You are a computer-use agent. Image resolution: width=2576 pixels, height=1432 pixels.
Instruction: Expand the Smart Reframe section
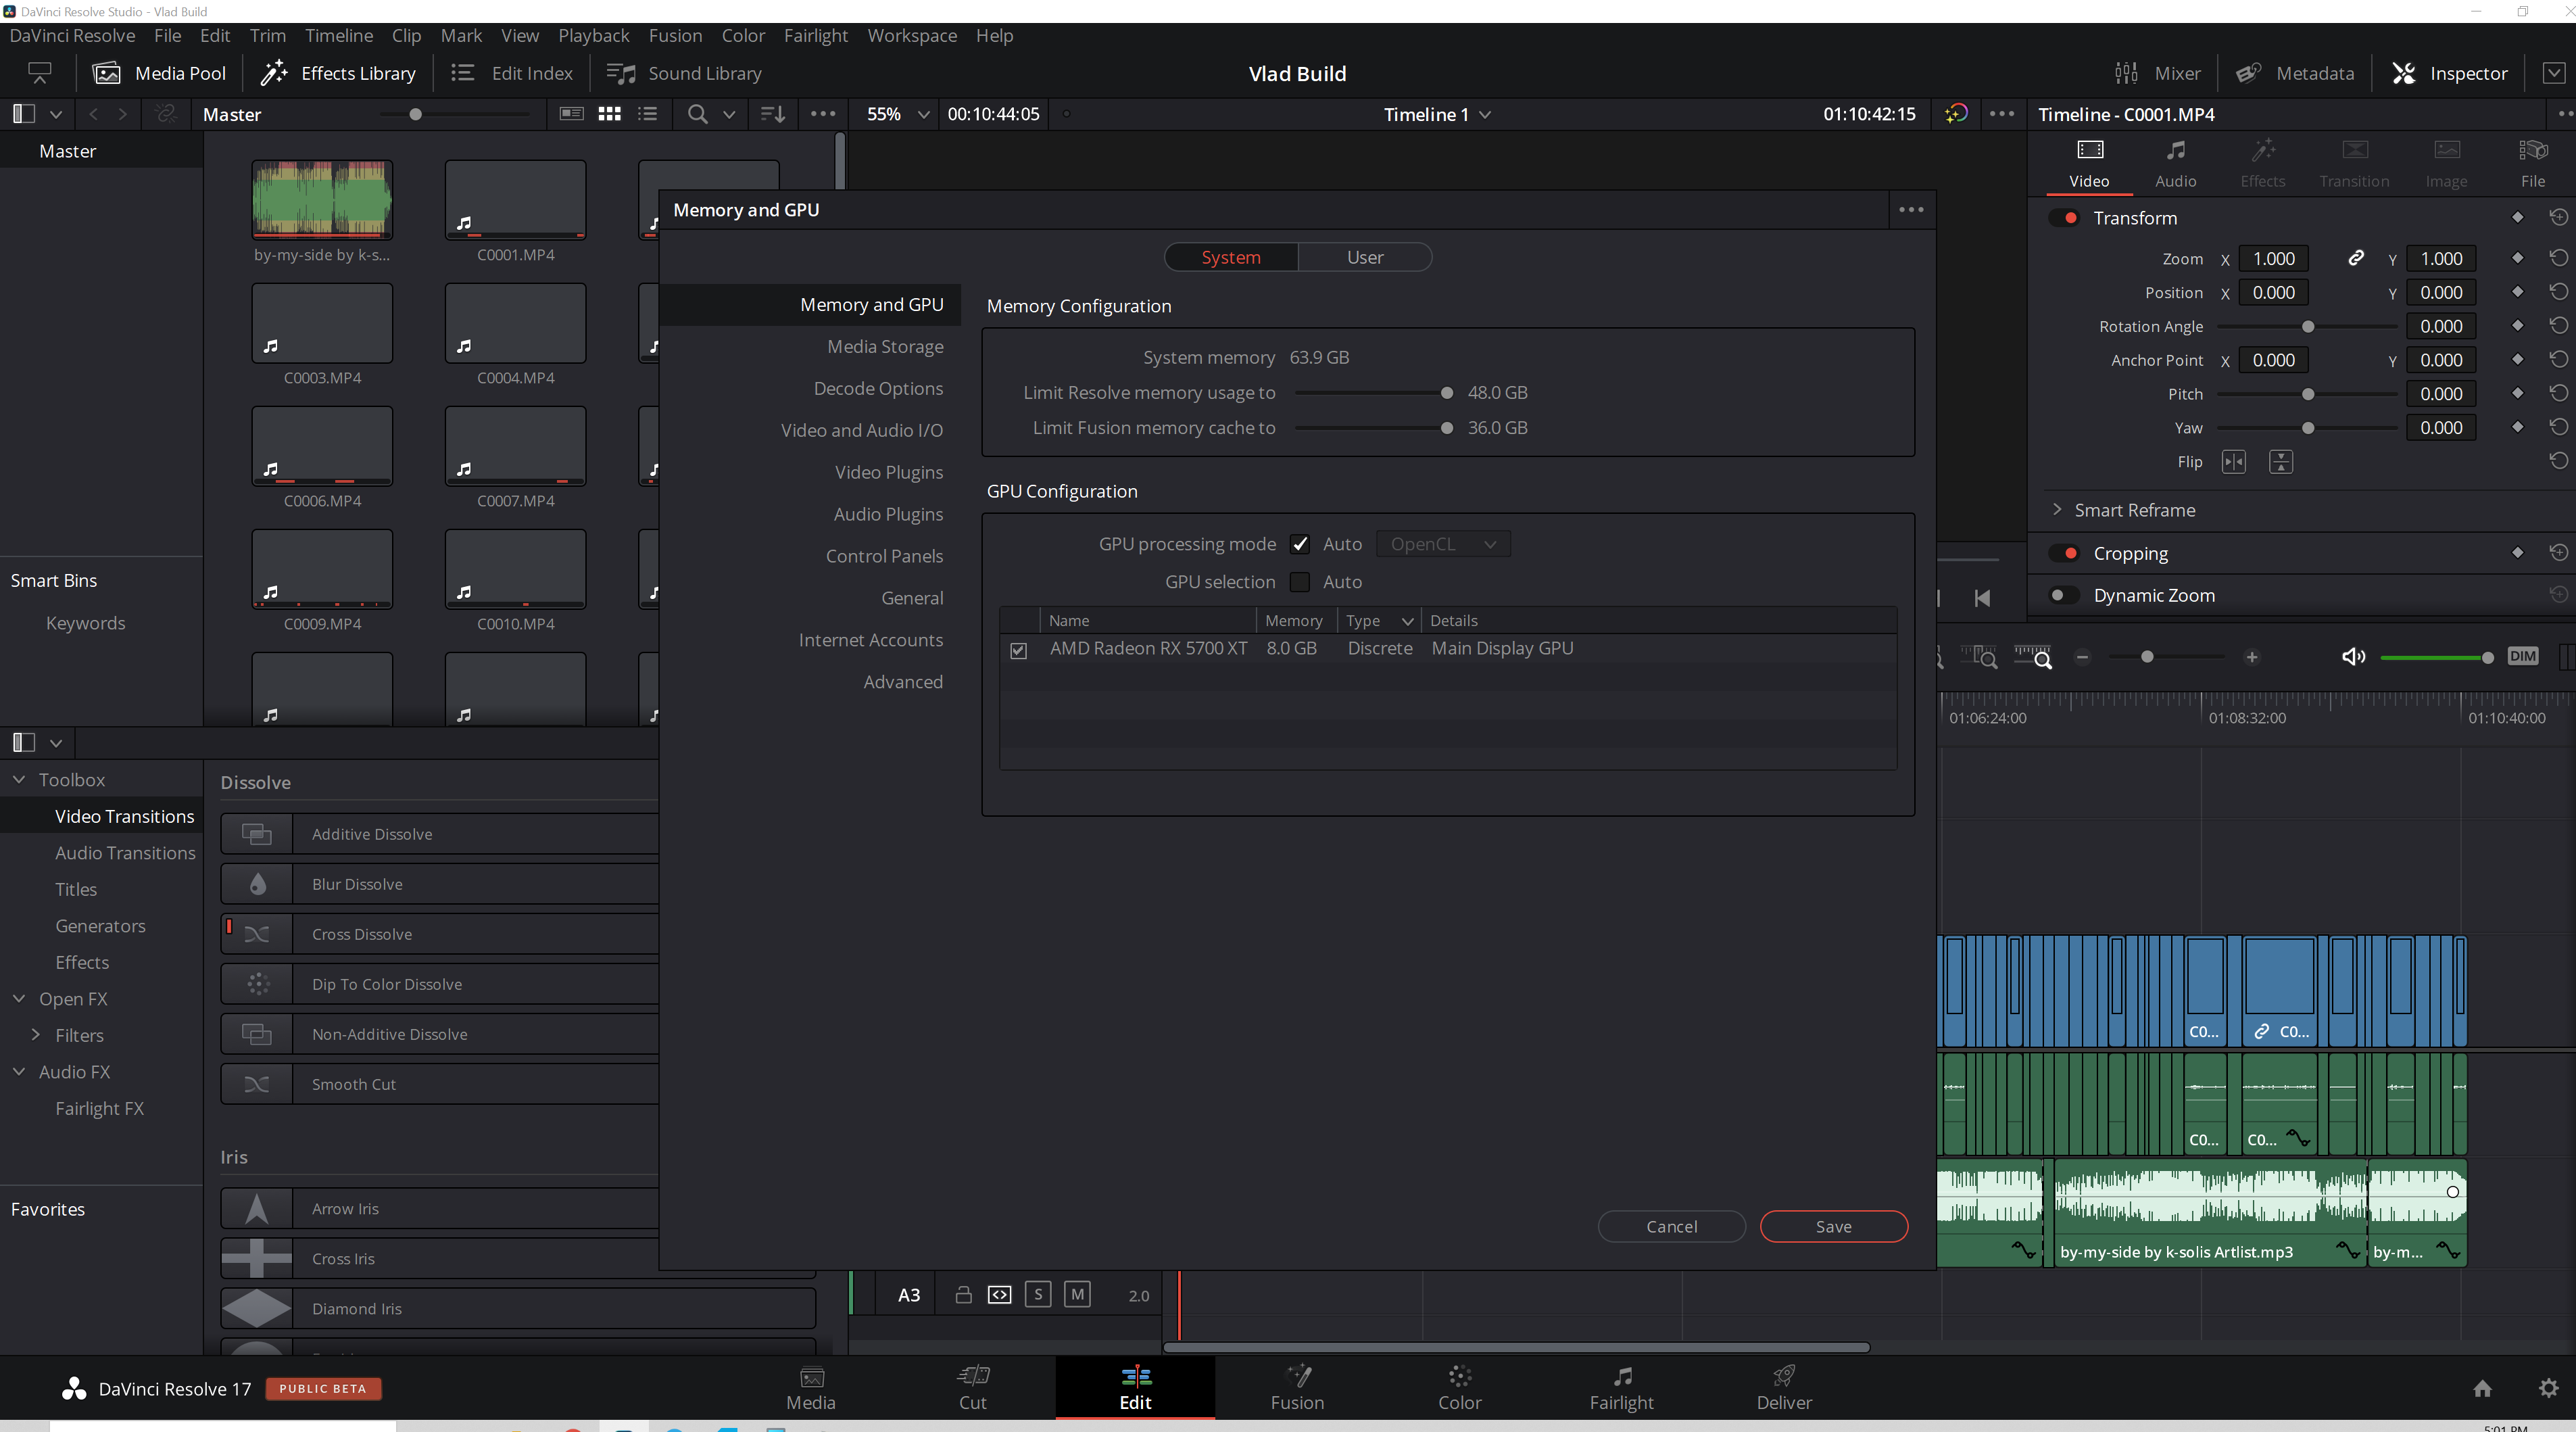[2057, 510]
